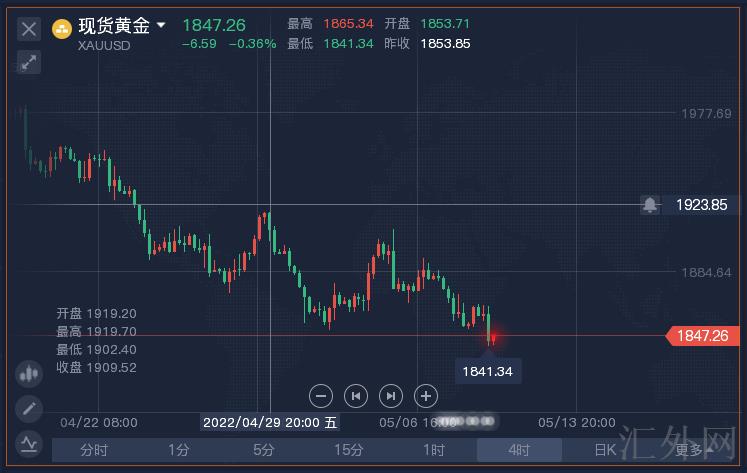
Task: Click the 05/13 20:00 time axis label
Action: 577,423
